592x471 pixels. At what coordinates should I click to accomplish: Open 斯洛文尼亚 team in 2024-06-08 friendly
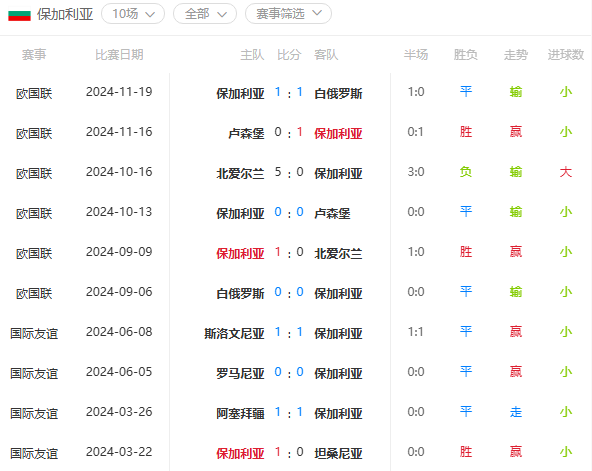point(234,334)
